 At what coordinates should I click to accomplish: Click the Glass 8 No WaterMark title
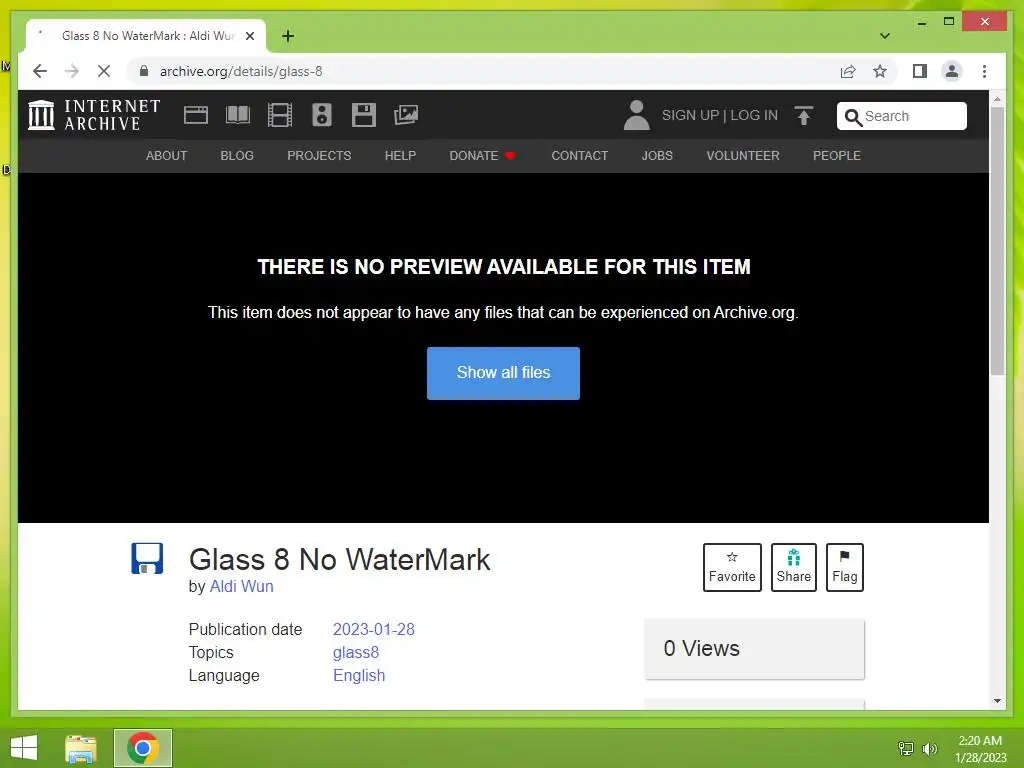[x=340, y=560]
